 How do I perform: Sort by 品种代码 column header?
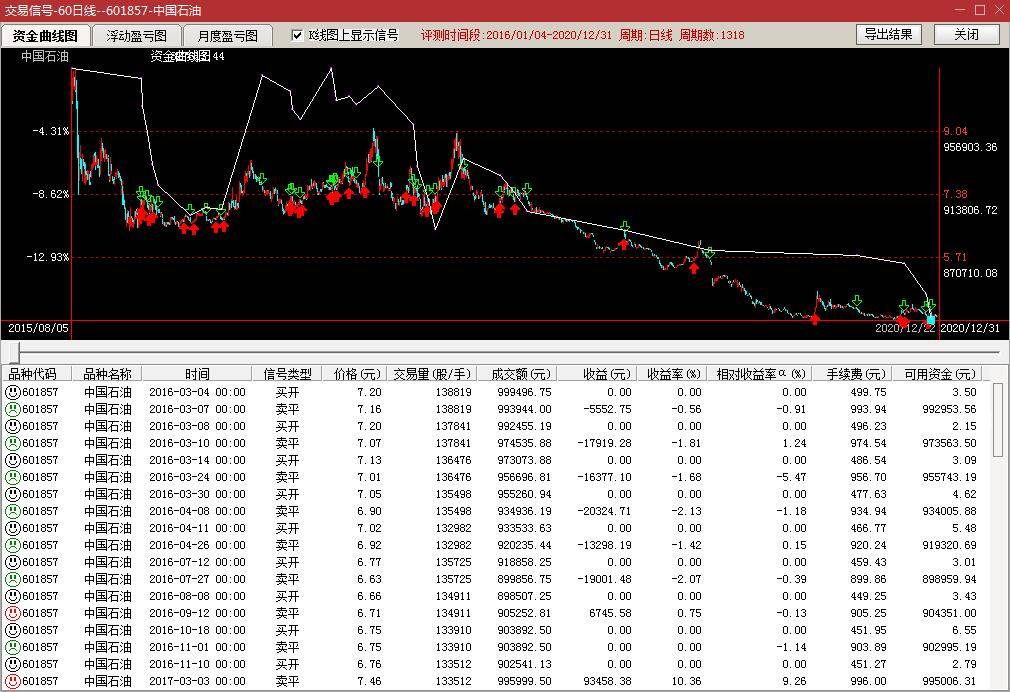[36, 374]
